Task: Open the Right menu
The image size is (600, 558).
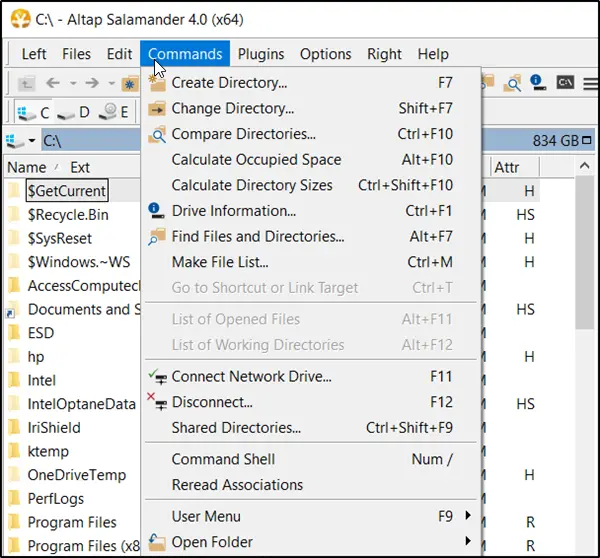Action: pyautogui.click(x=385, y=54)
